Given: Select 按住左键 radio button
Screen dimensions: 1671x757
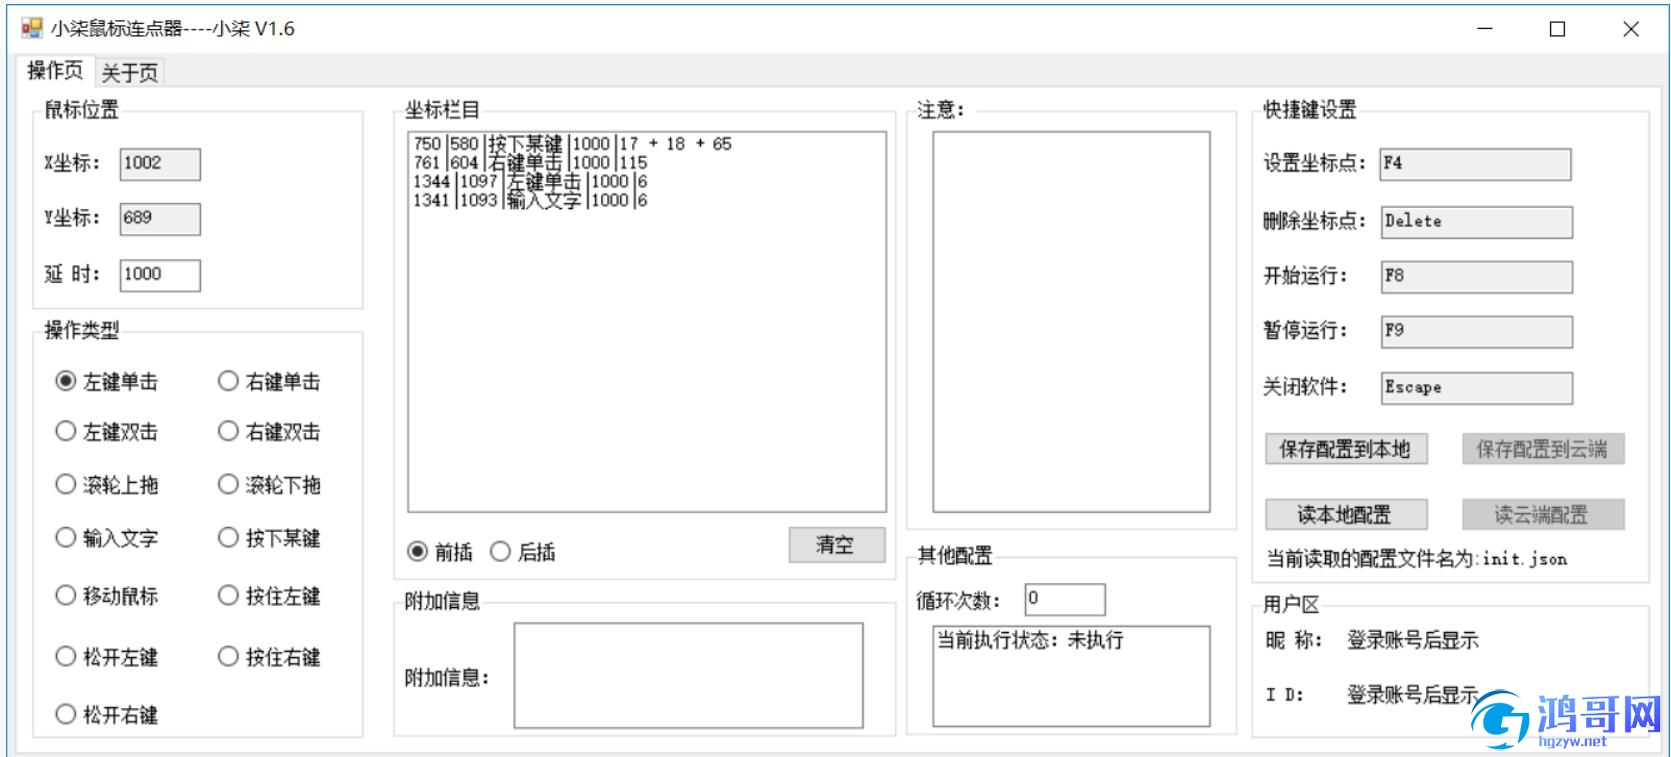Looking at the screenshot, I should pyautogui.click(x=269, y=595).
